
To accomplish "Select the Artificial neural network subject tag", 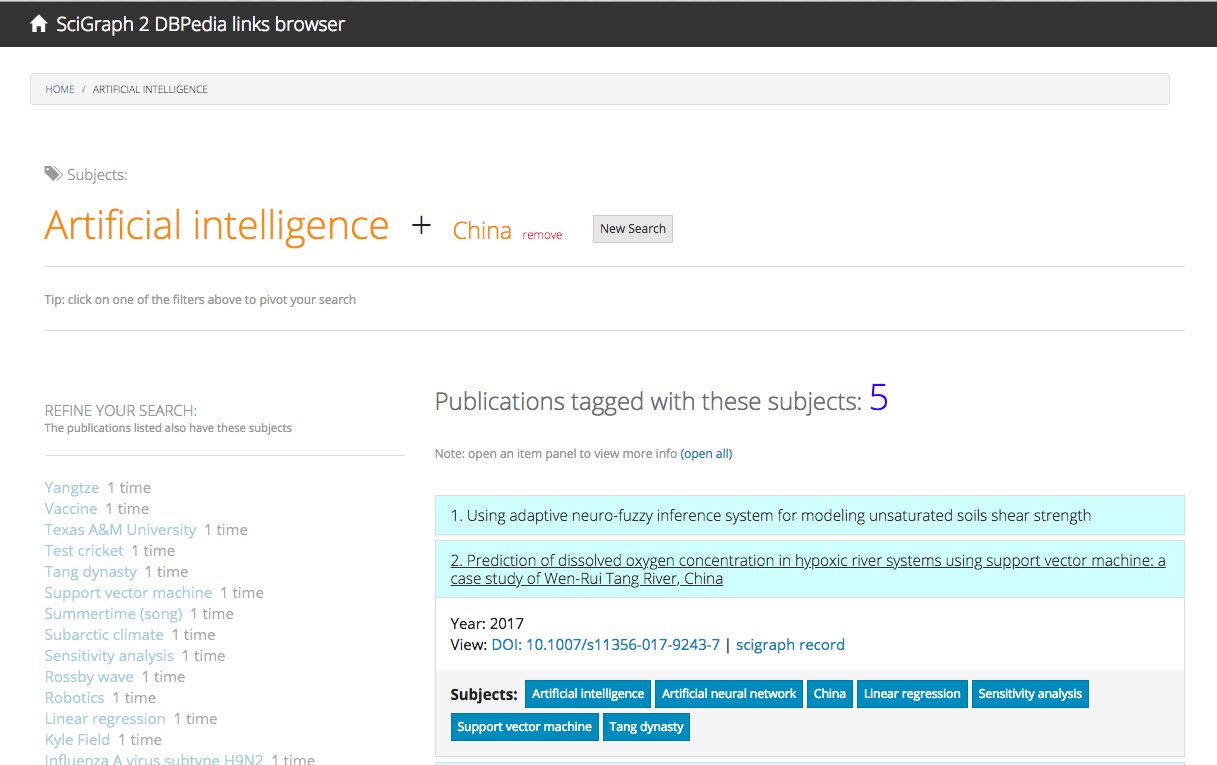I will 729,694.
